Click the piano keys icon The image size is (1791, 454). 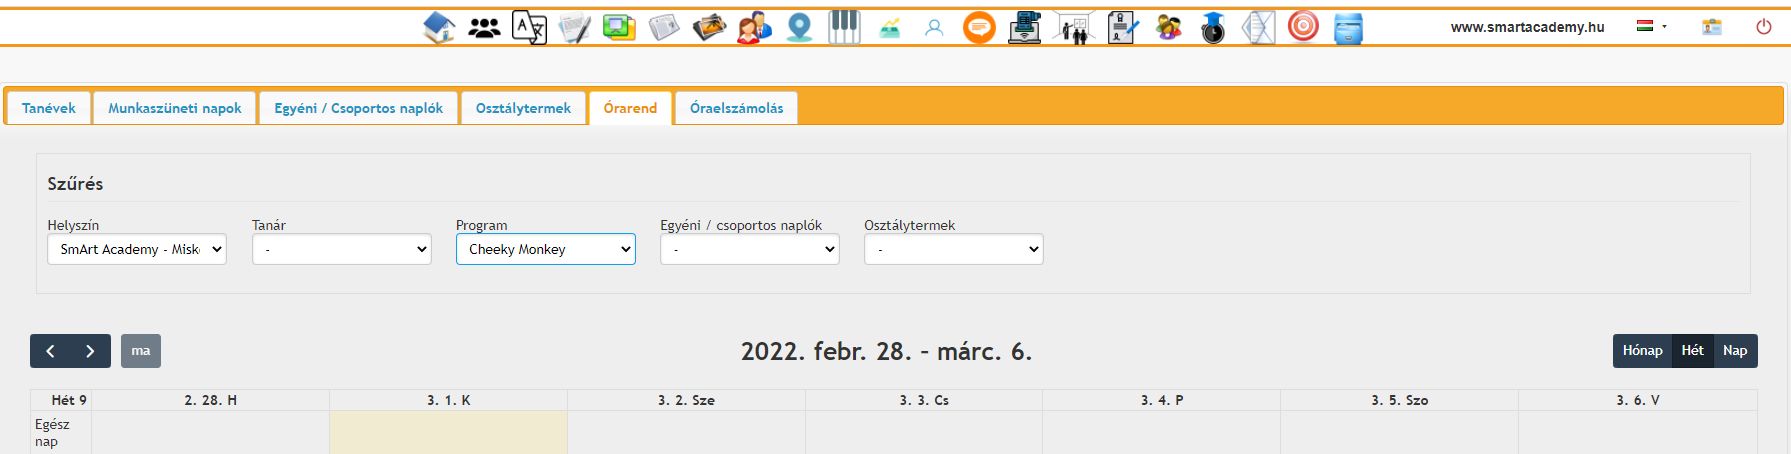(844, 27)
